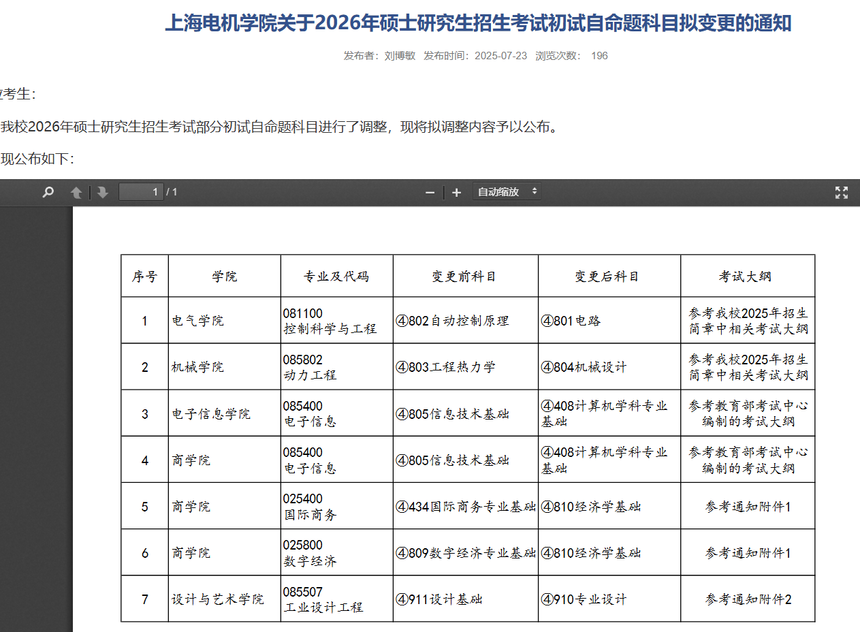
Task: Click the 809数字经济专业基础 cell
Action: coord(465,553)
